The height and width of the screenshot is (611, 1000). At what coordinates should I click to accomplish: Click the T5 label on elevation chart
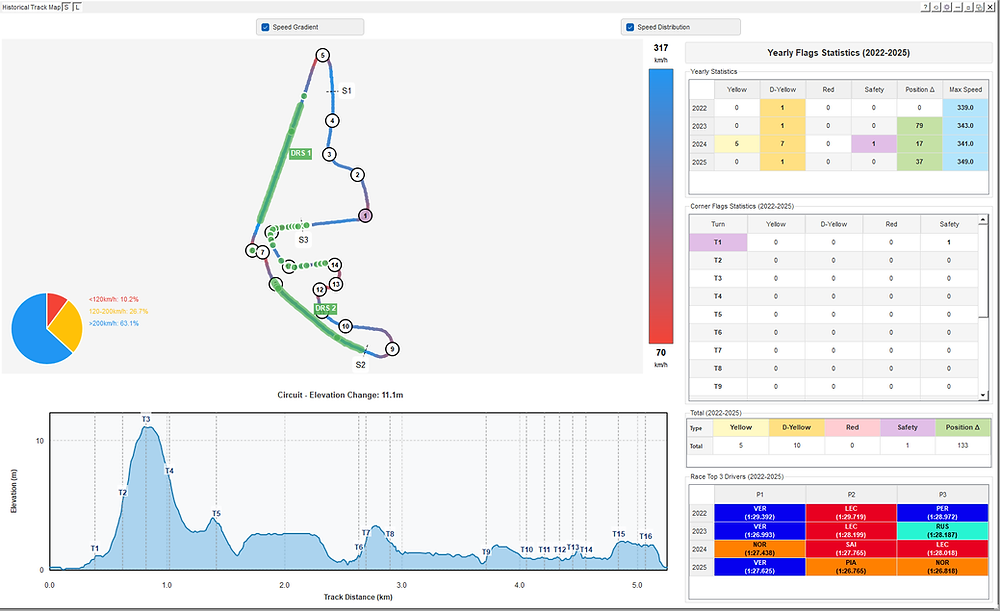pos(216,513)
